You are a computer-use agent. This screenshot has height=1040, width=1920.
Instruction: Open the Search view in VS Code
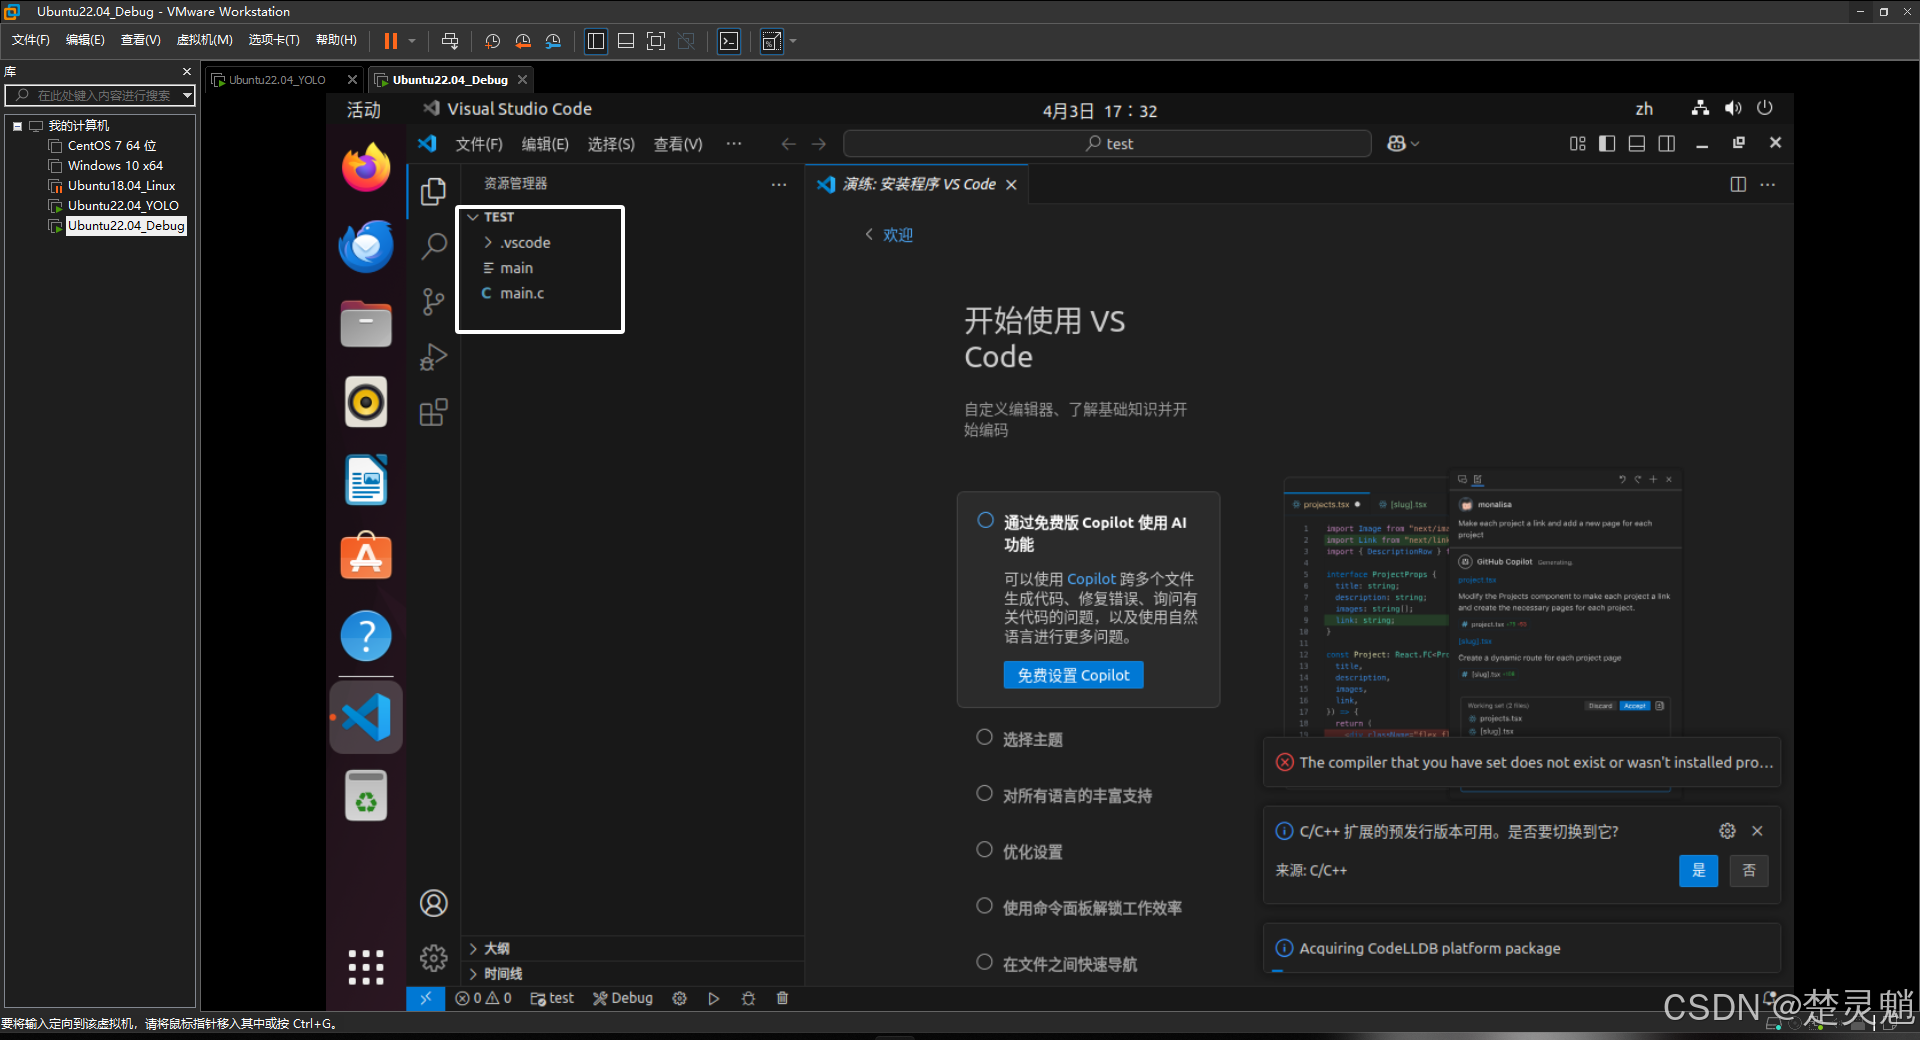[433, 246]
